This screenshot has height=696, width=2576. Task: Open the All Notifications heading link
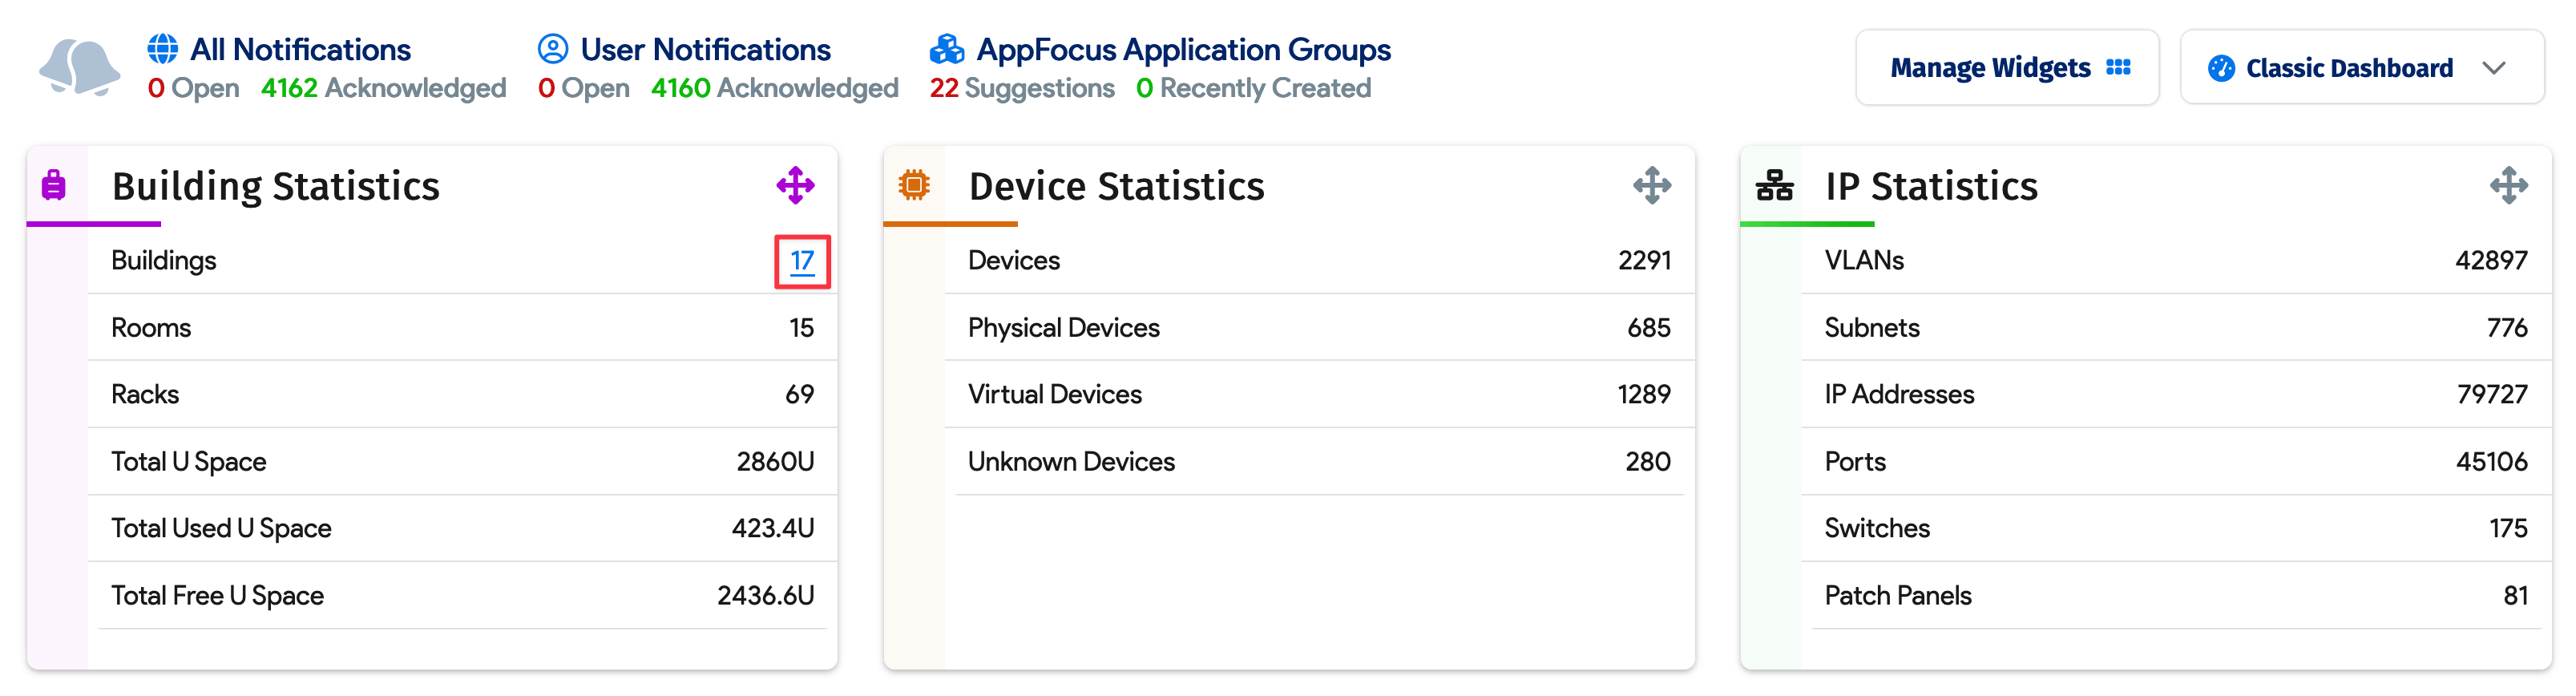pos(300,49)
